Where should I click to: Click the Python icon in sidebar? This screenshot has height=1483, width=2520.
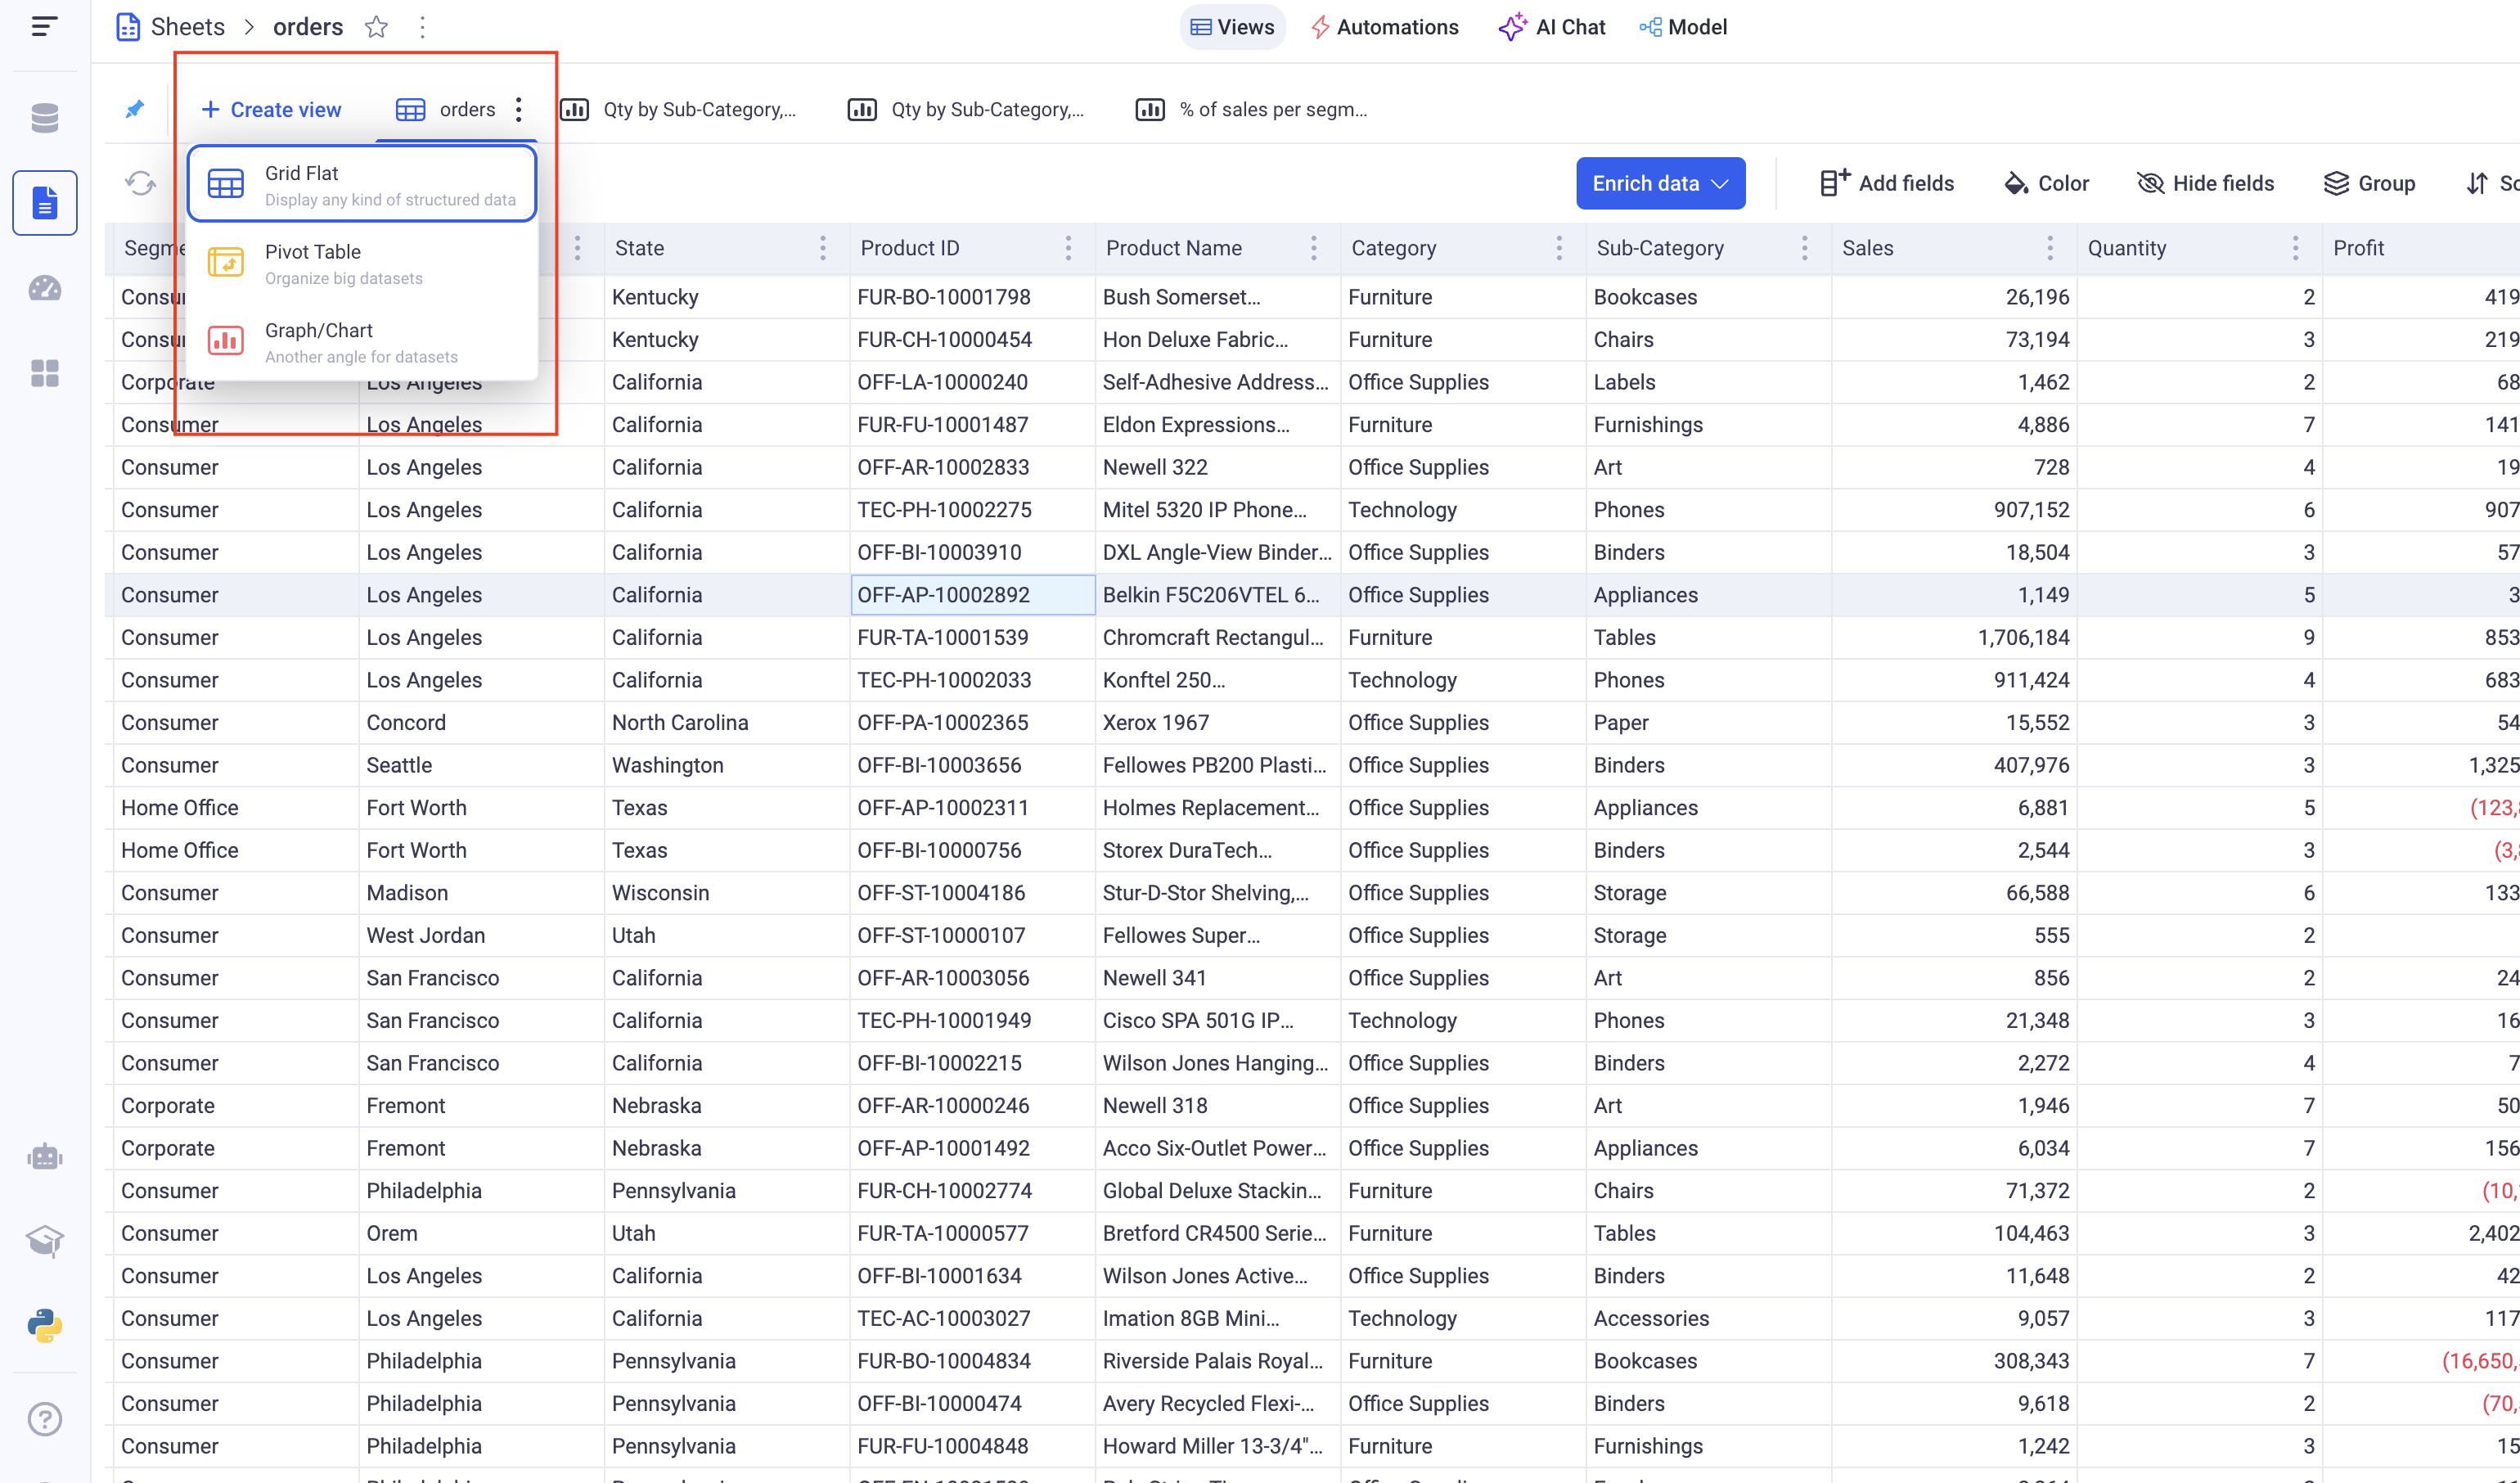45,1326
